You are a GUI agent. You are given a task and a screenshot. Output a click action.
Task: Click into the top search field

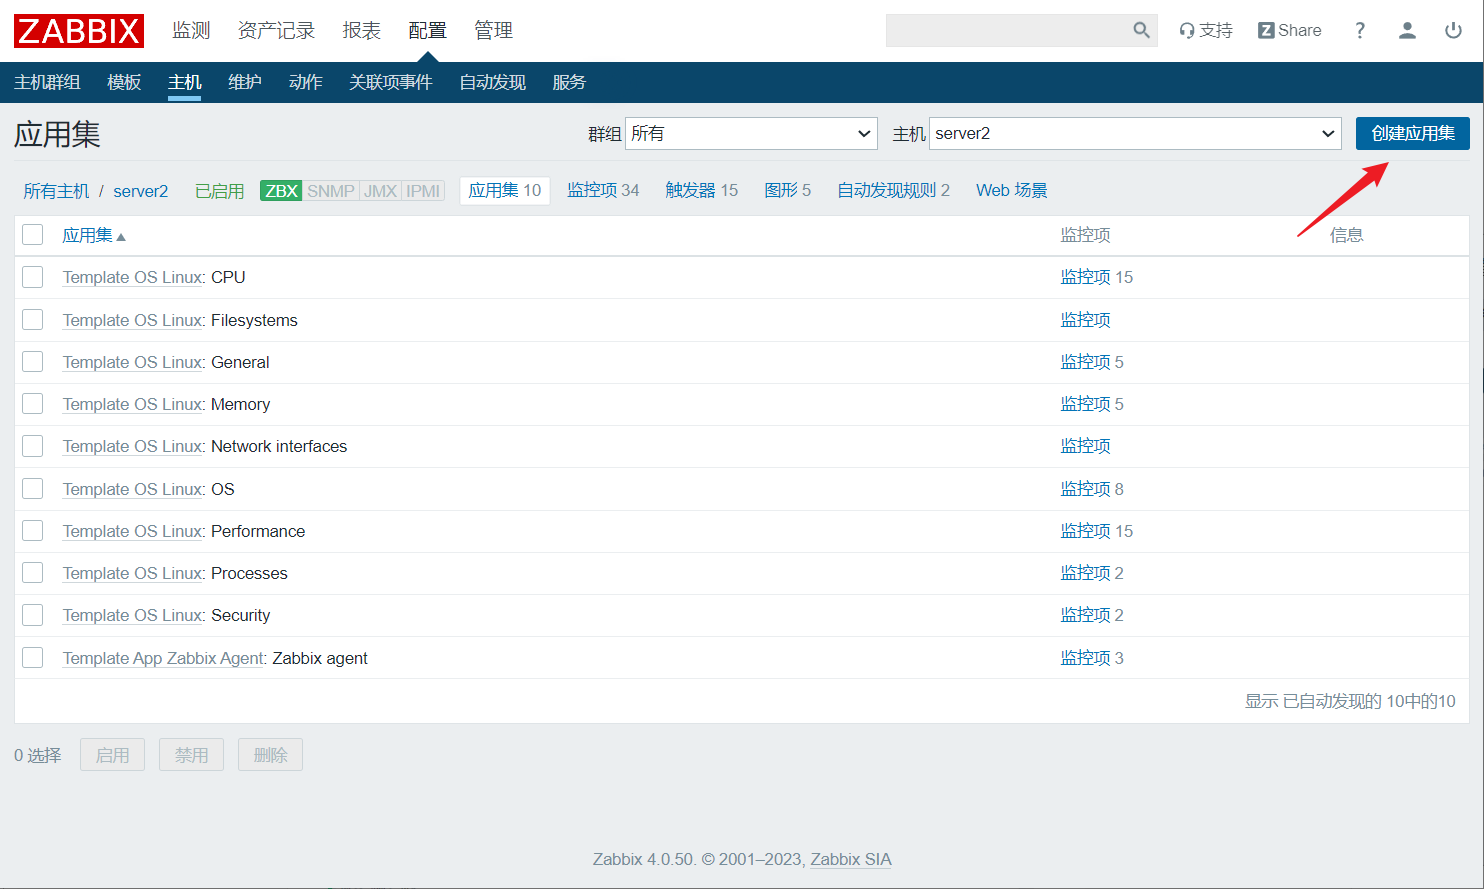coord(1008,31)
